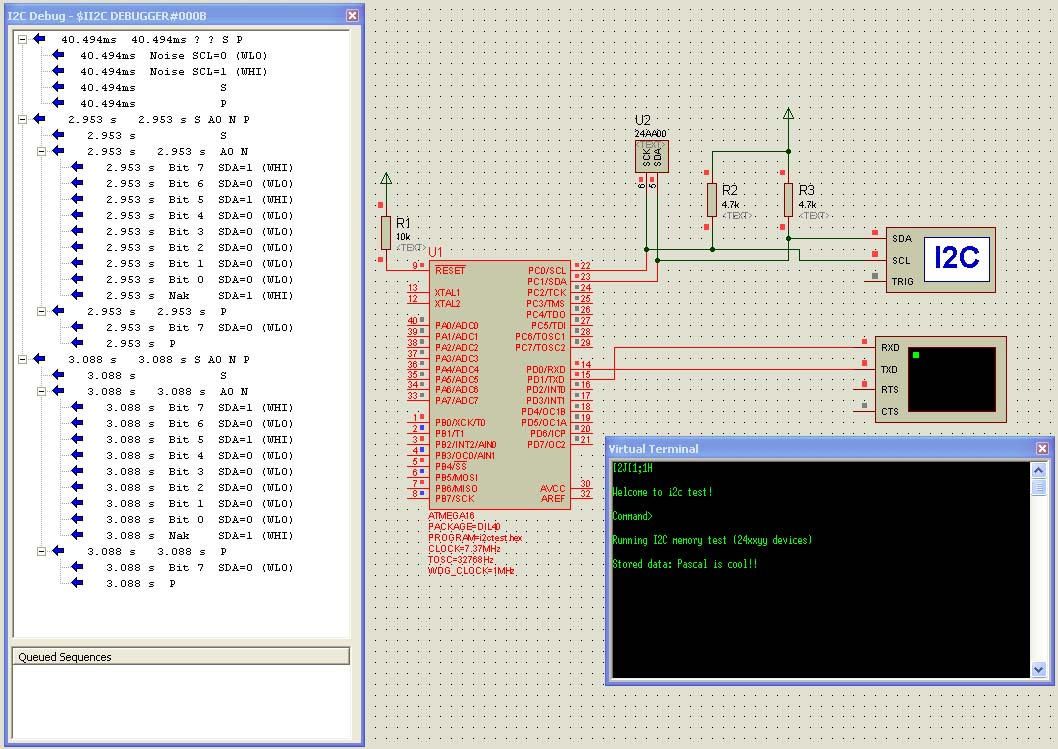1058x749 pixels.
Task: Click the Queued Sequences header
Action: coord(180,657)
